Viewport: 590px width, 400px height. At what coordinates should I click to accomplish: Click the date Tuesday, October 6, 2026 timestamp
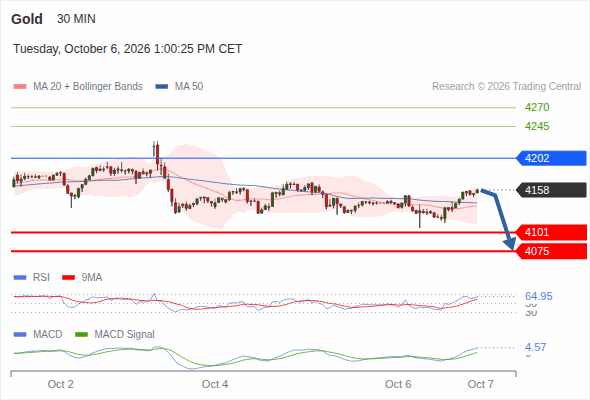(x=128, y=49)
